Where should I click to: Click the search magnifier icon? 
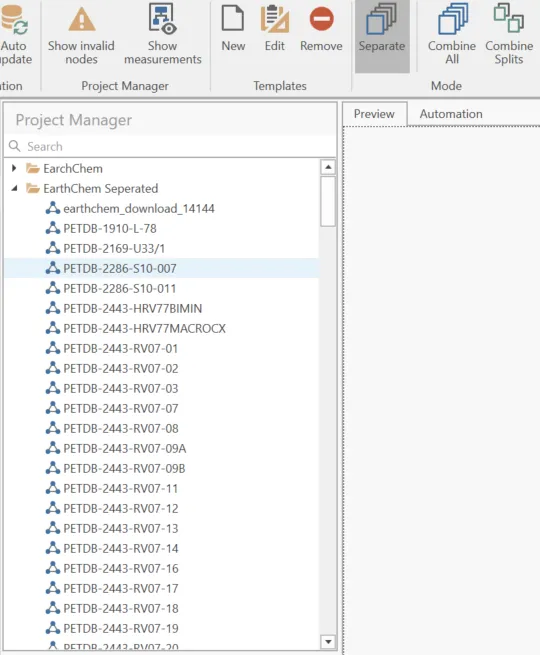(15, 146)
